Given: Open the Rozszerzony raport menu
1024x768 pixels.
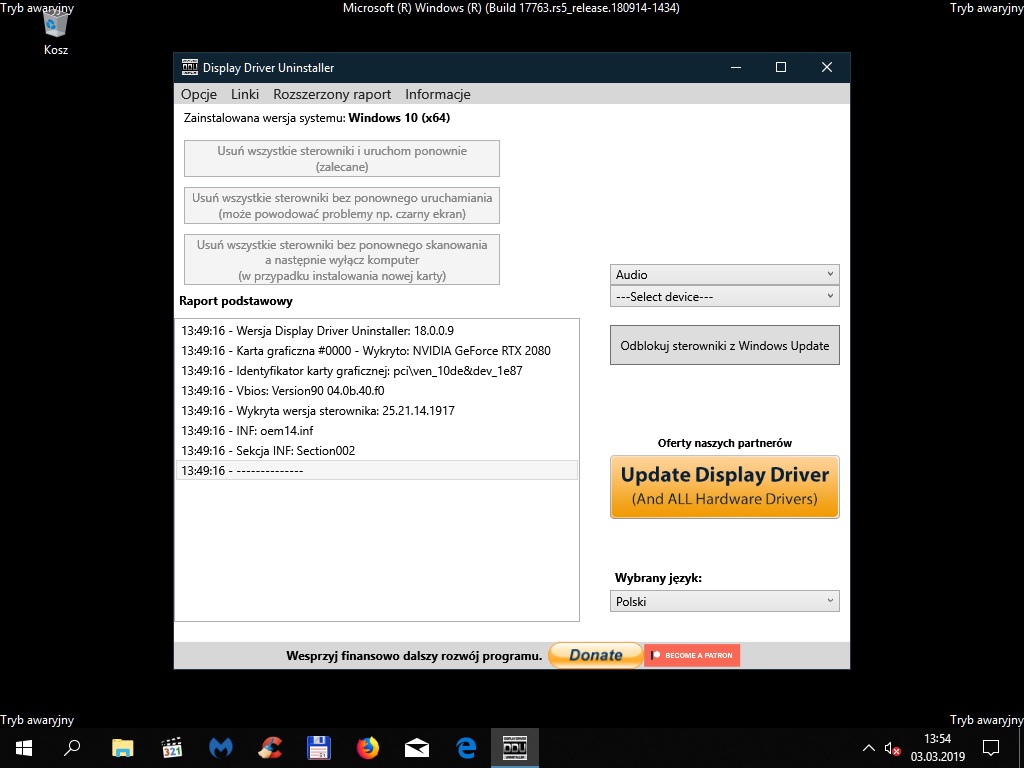Looking at the screenshot, I should pos(332,94).
